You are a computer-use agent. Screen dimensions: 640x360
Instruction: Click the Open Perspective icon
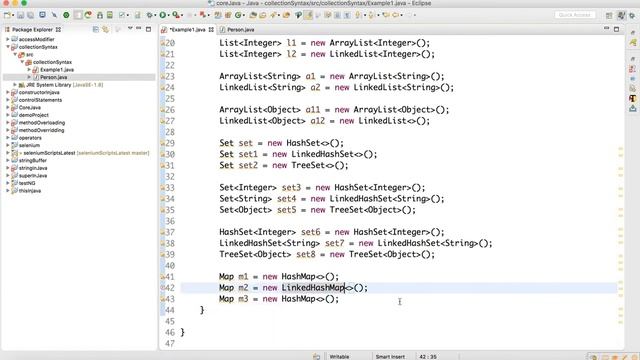coord(609,15)
